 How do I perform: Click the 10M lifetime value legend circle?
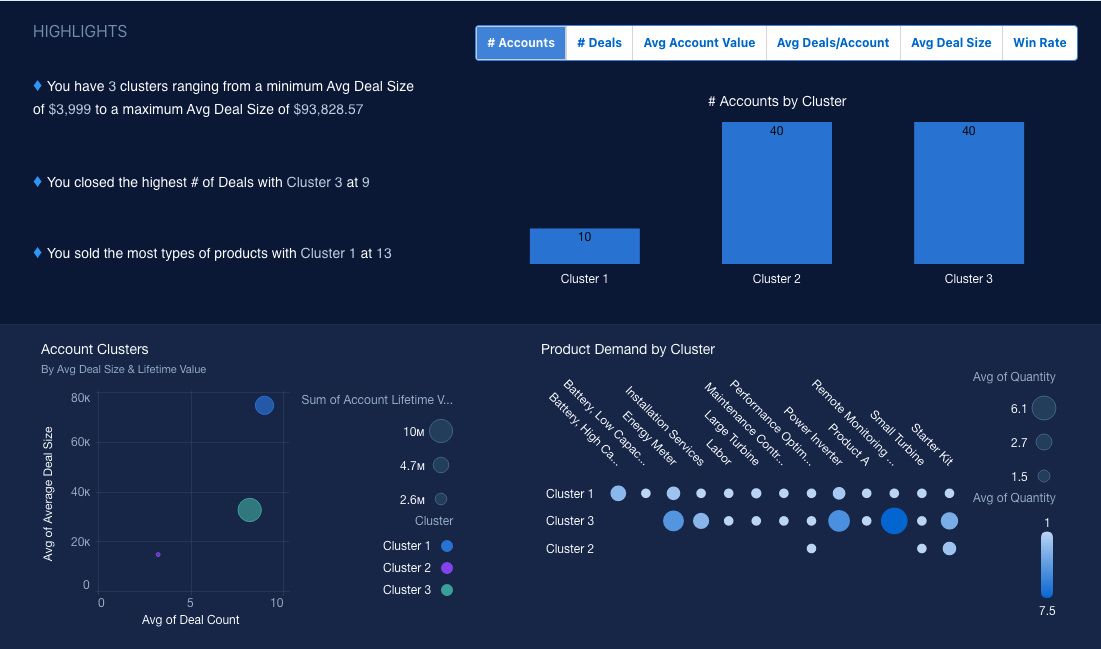pos(441,431)
